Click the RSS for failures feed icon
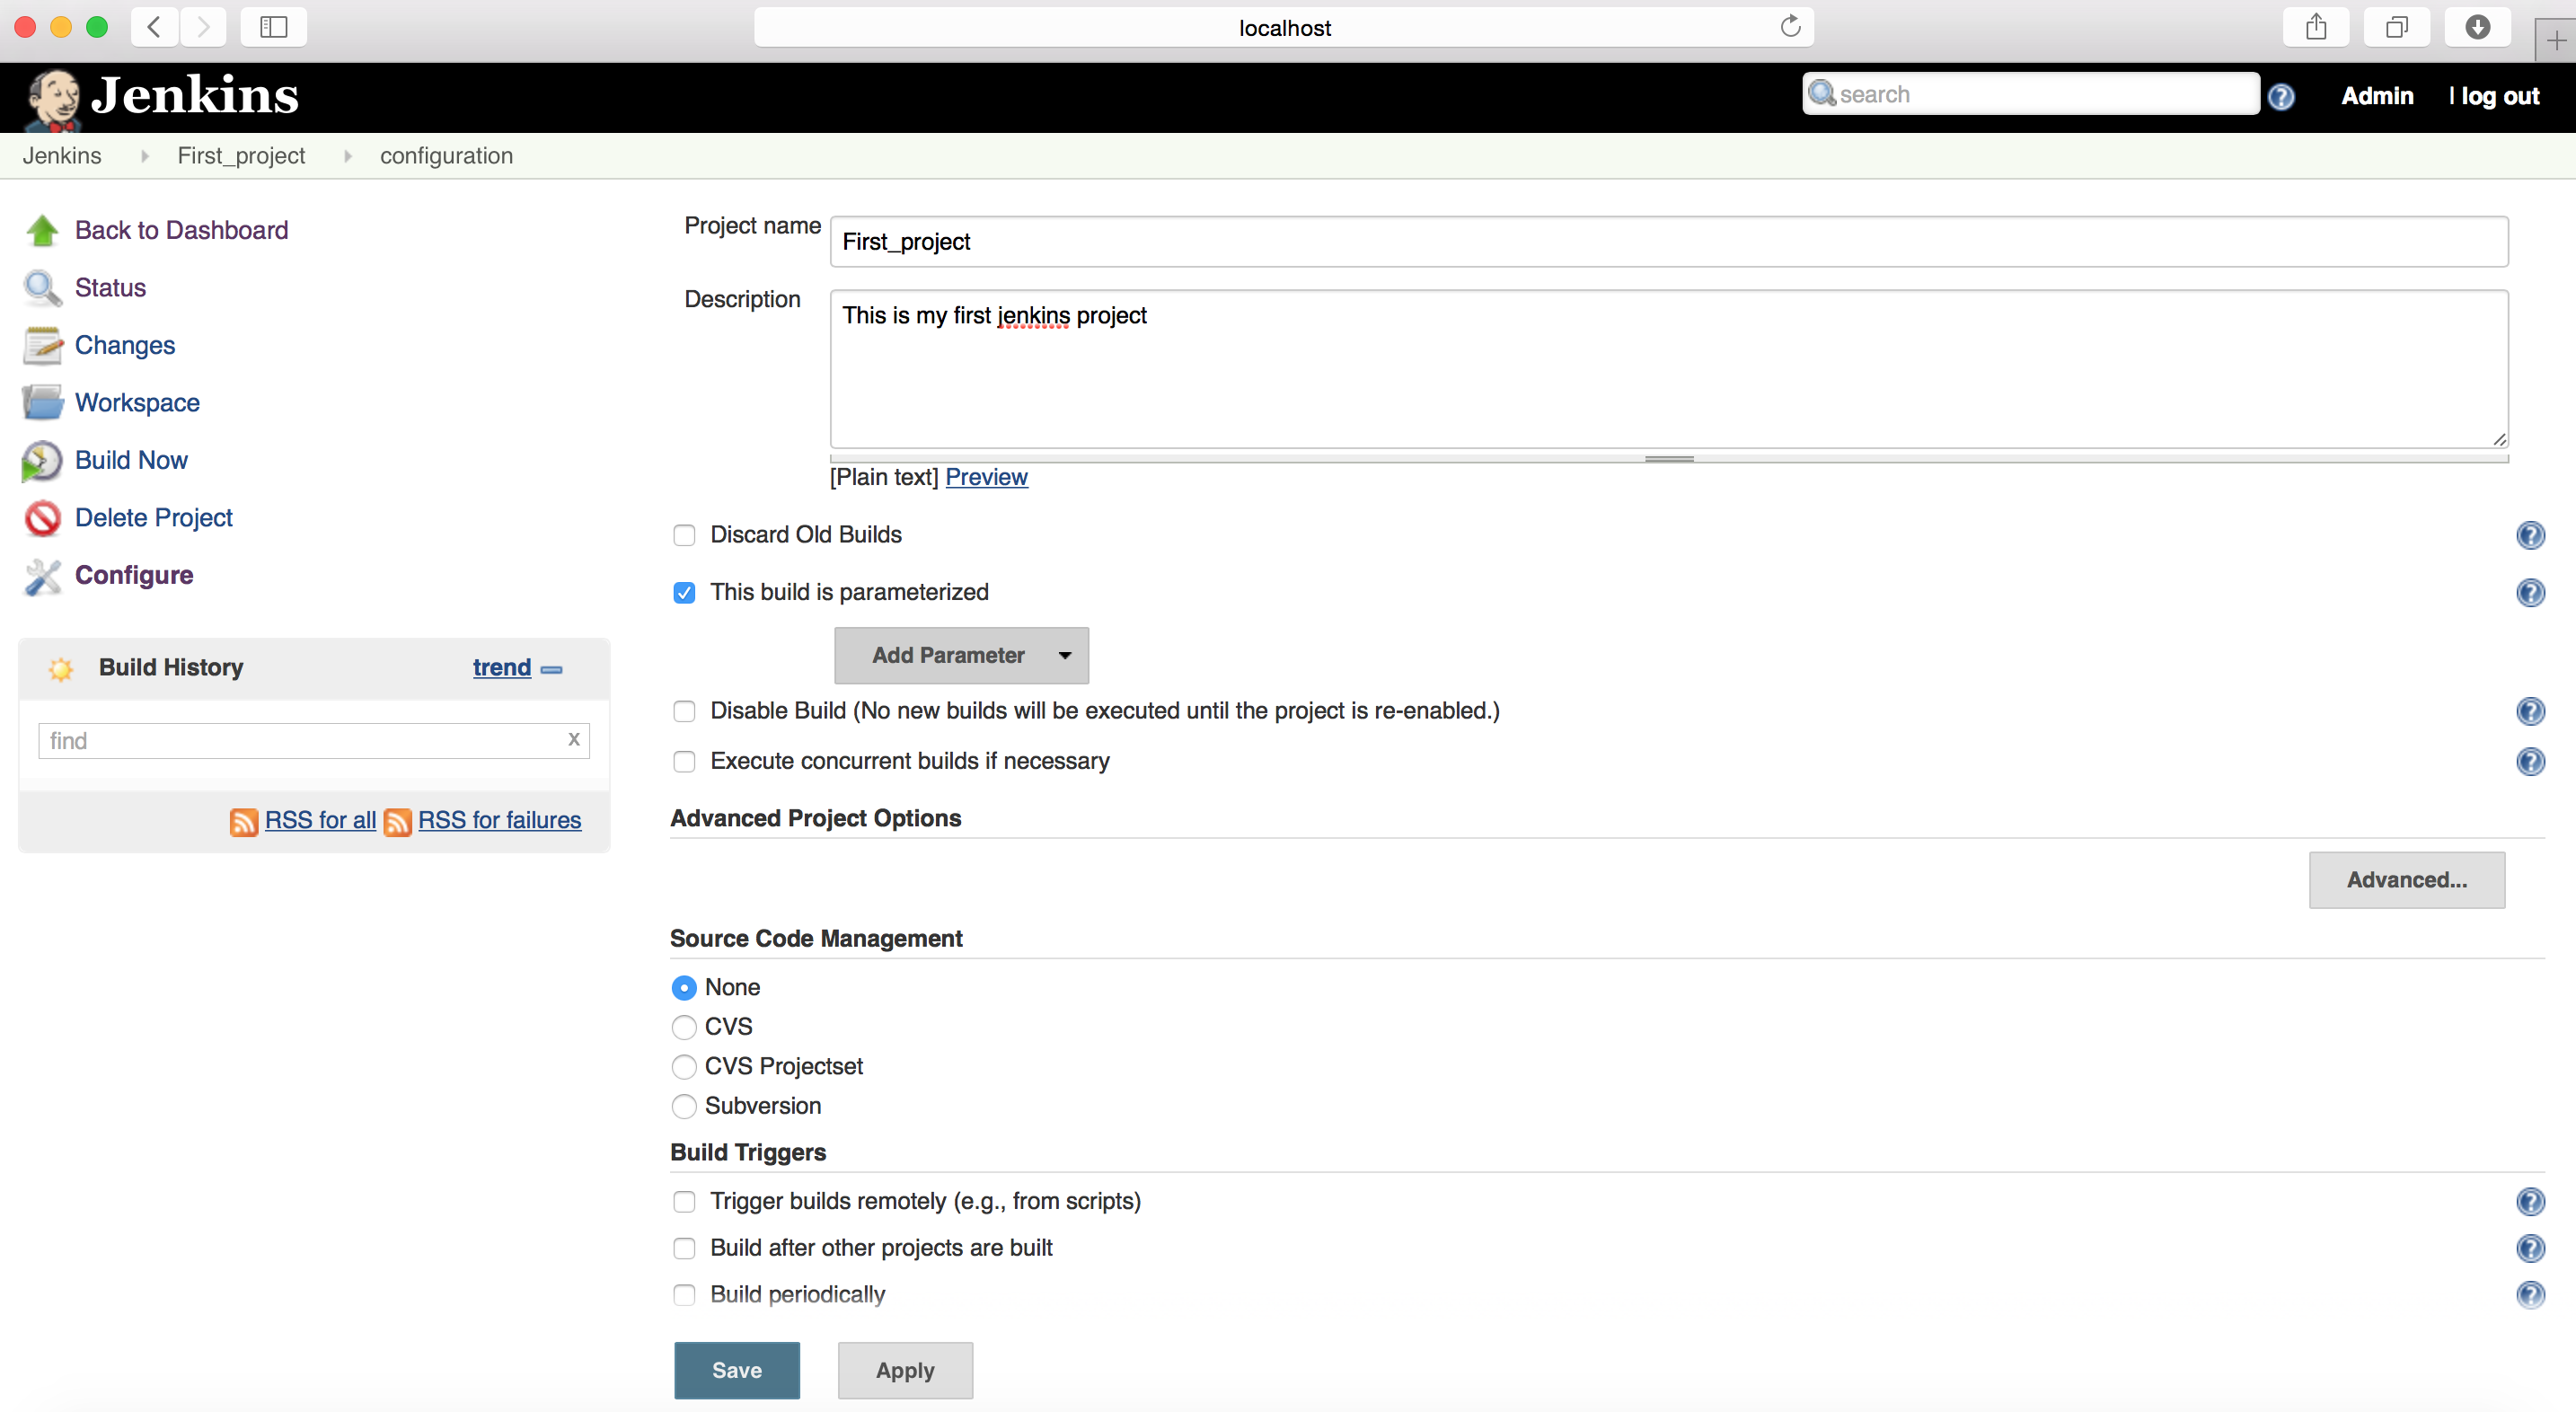The height and width of the screenshot is (1412, 2576). tap(397, 821)
